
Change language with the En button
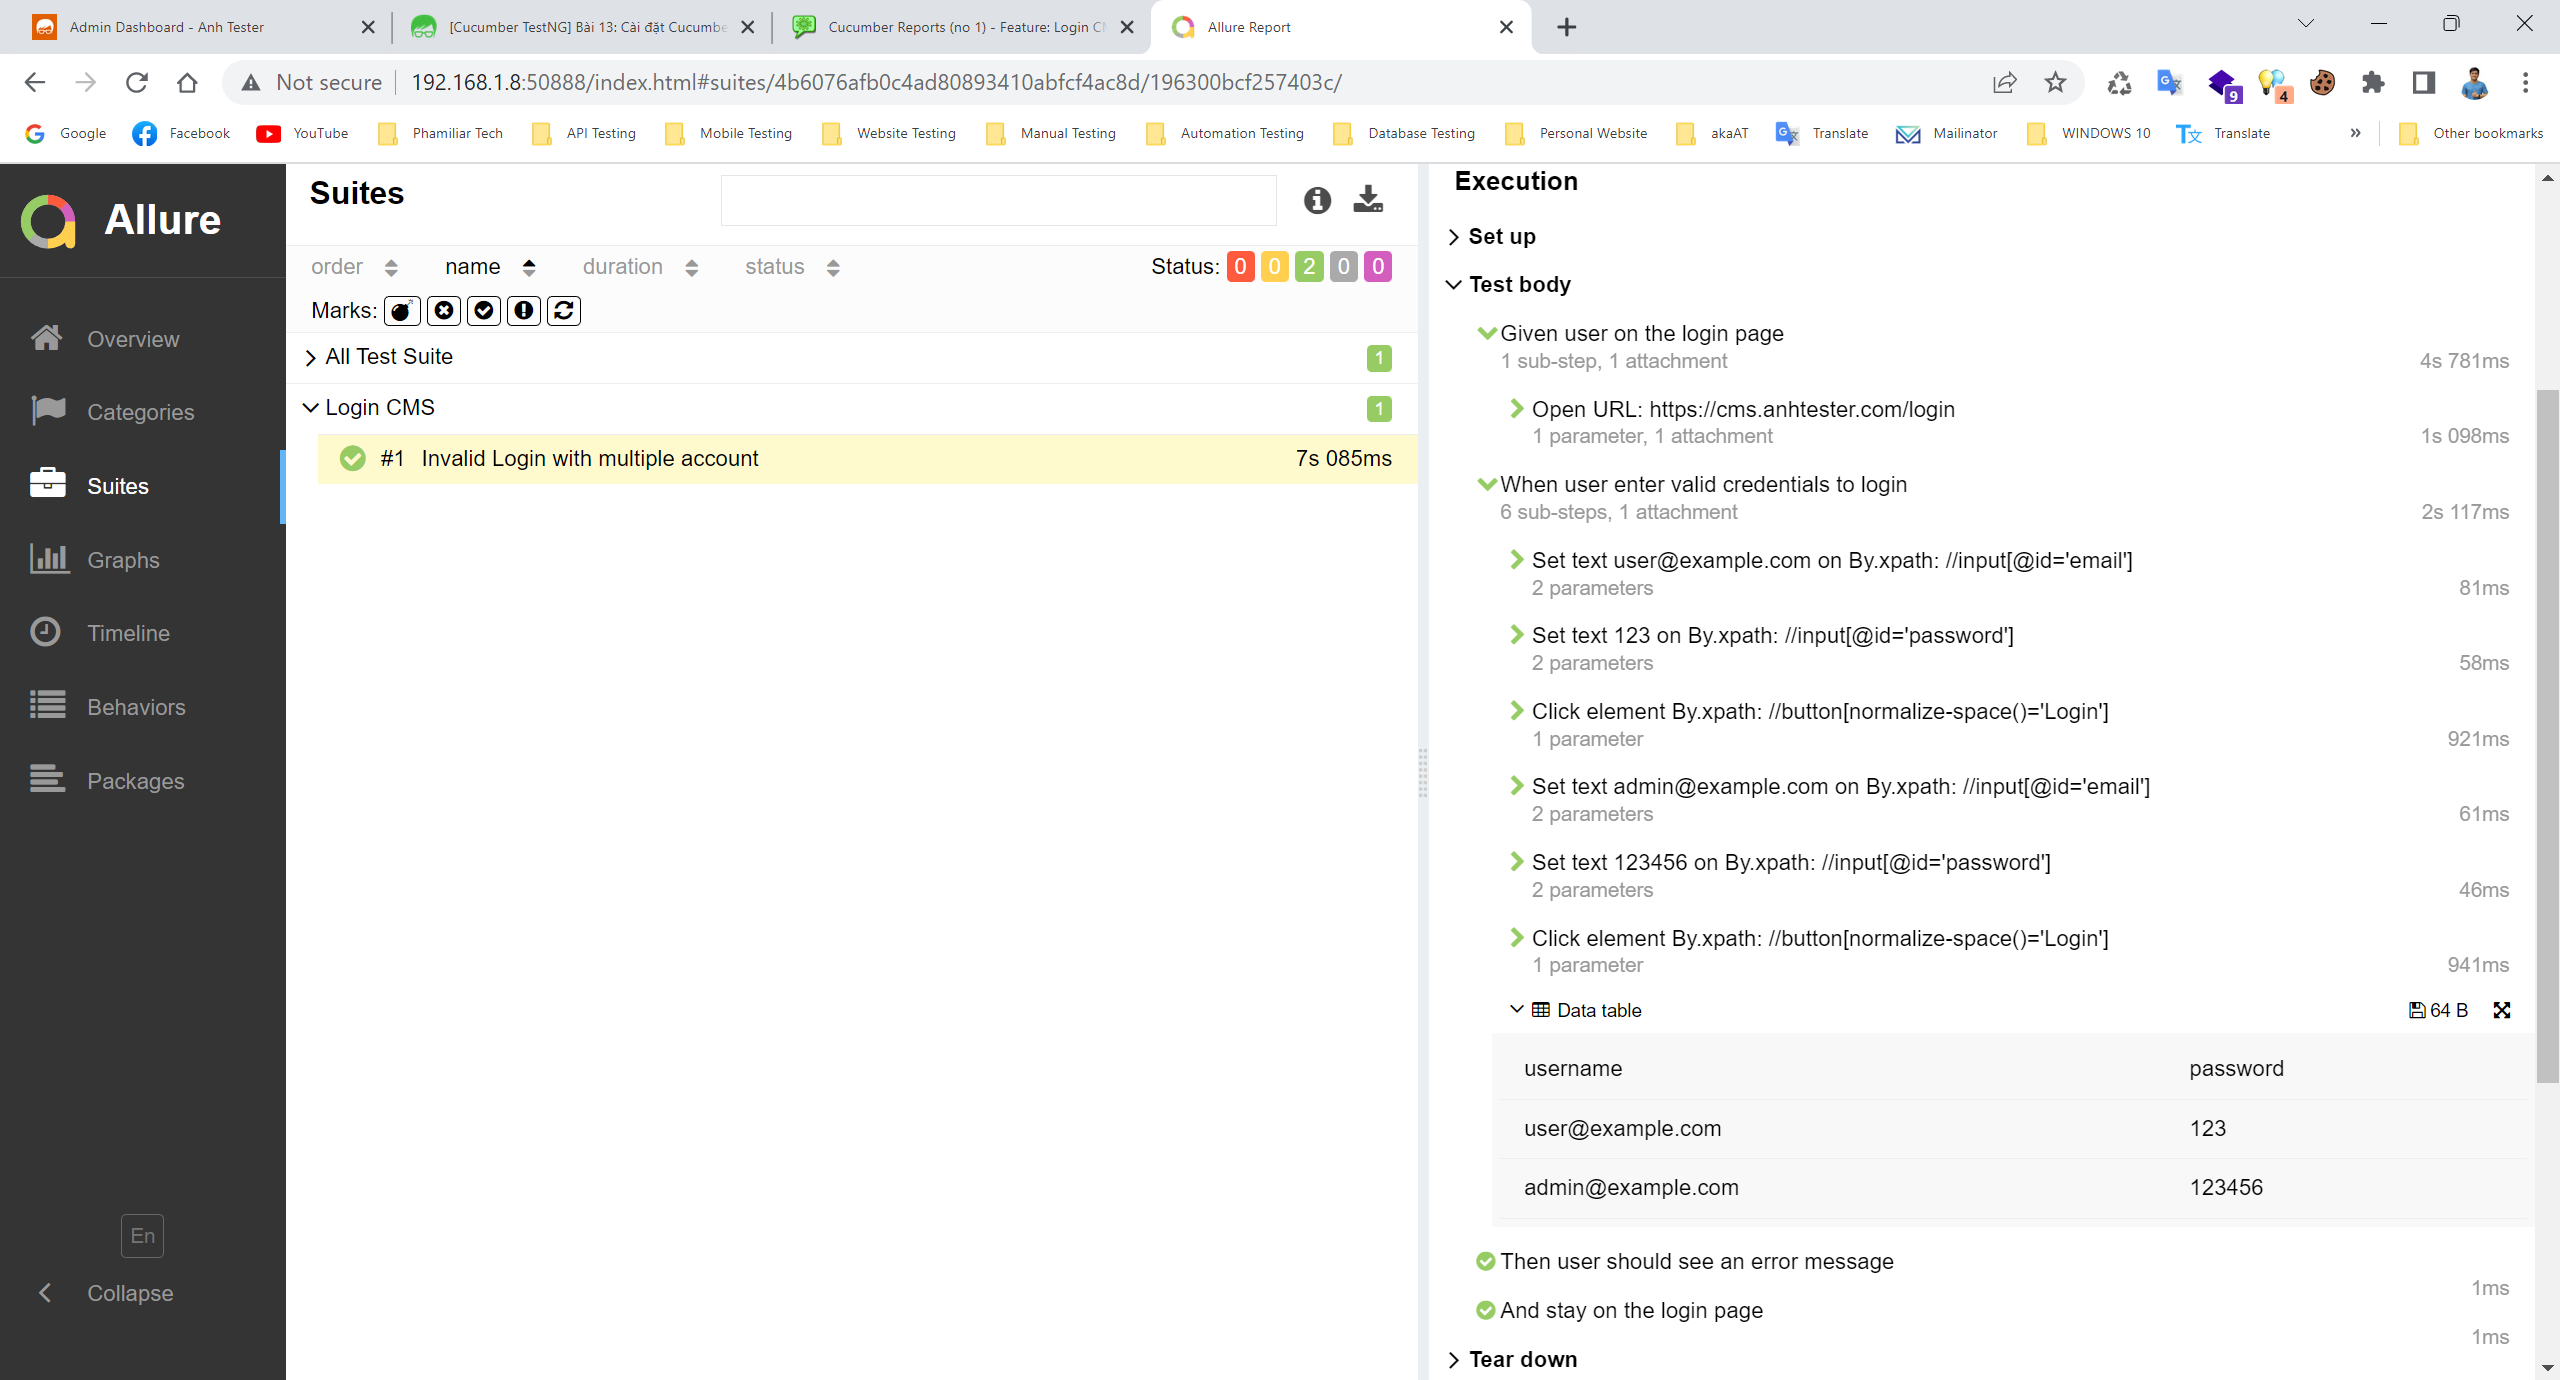pyautogui.click(x=143, y=1236)
